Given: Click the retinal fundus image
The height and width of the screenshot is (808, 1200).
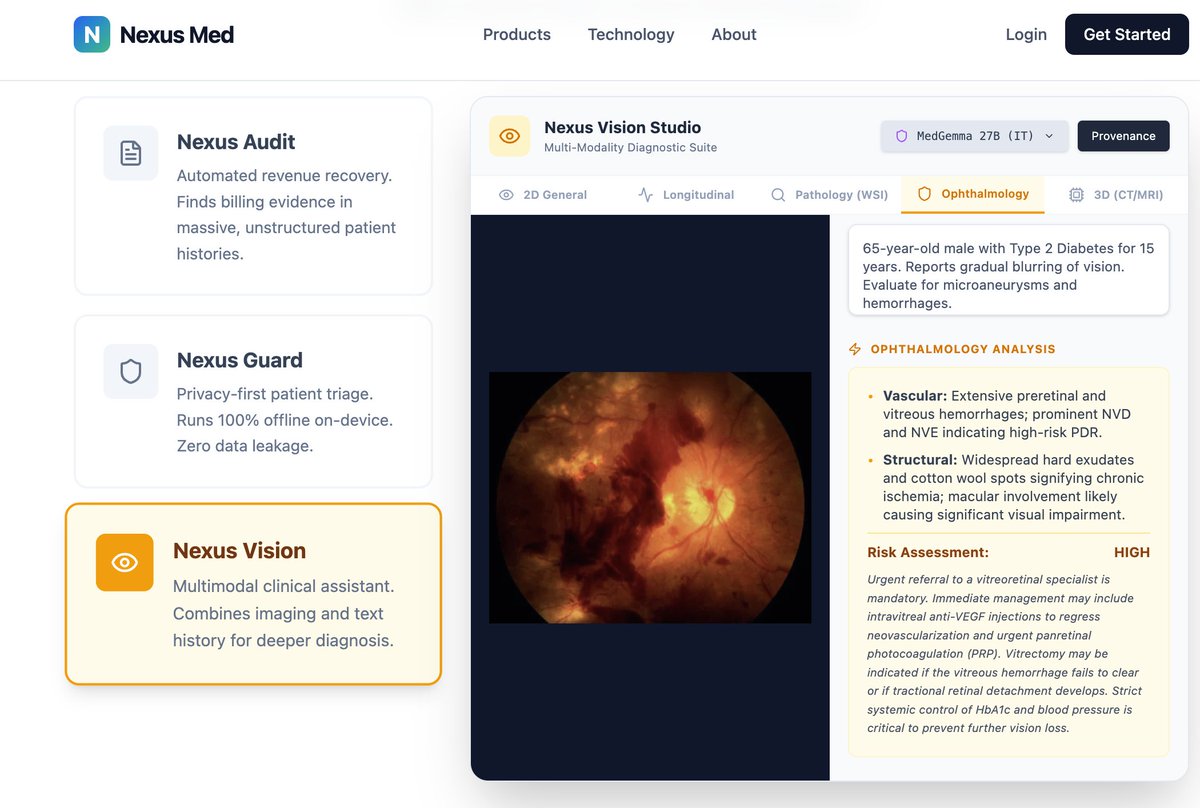Looking at the screenshot, I should (x=650, y=498).
